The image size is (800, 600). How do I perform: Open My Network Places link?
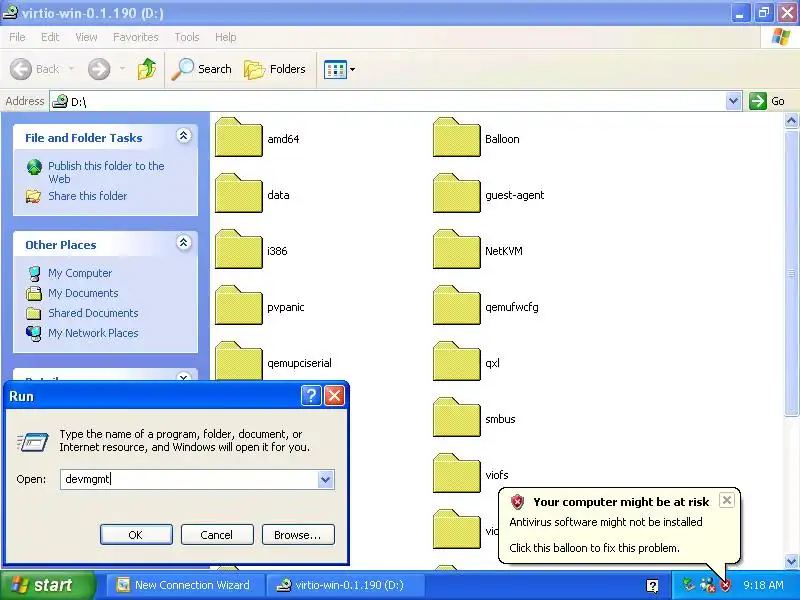[x=93, y=333]
